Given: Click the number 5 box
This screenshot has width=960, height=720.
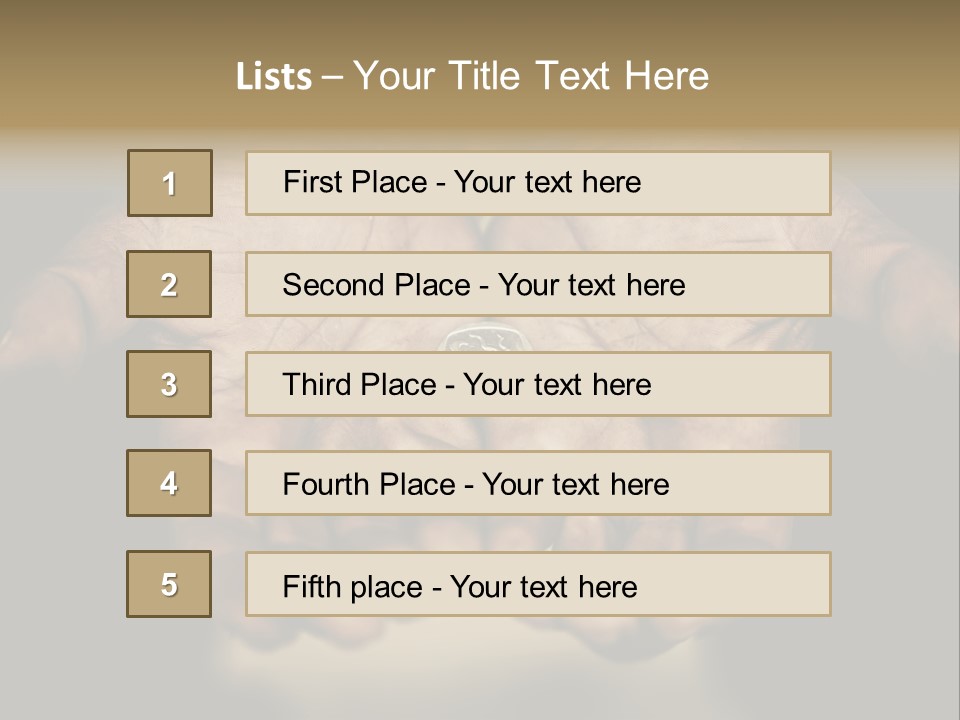Looking at the screenshot, I should click(169, 584).
